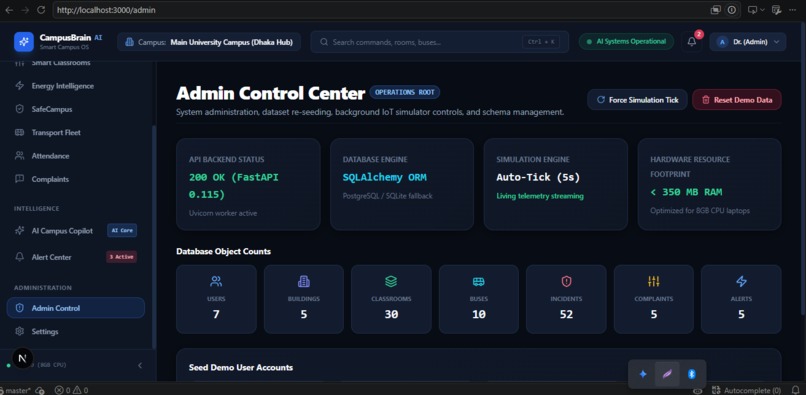Click the Incidents count 52
Image resolution: width=806 pixels, height=395 pixels.
click(x=566, y=314)
